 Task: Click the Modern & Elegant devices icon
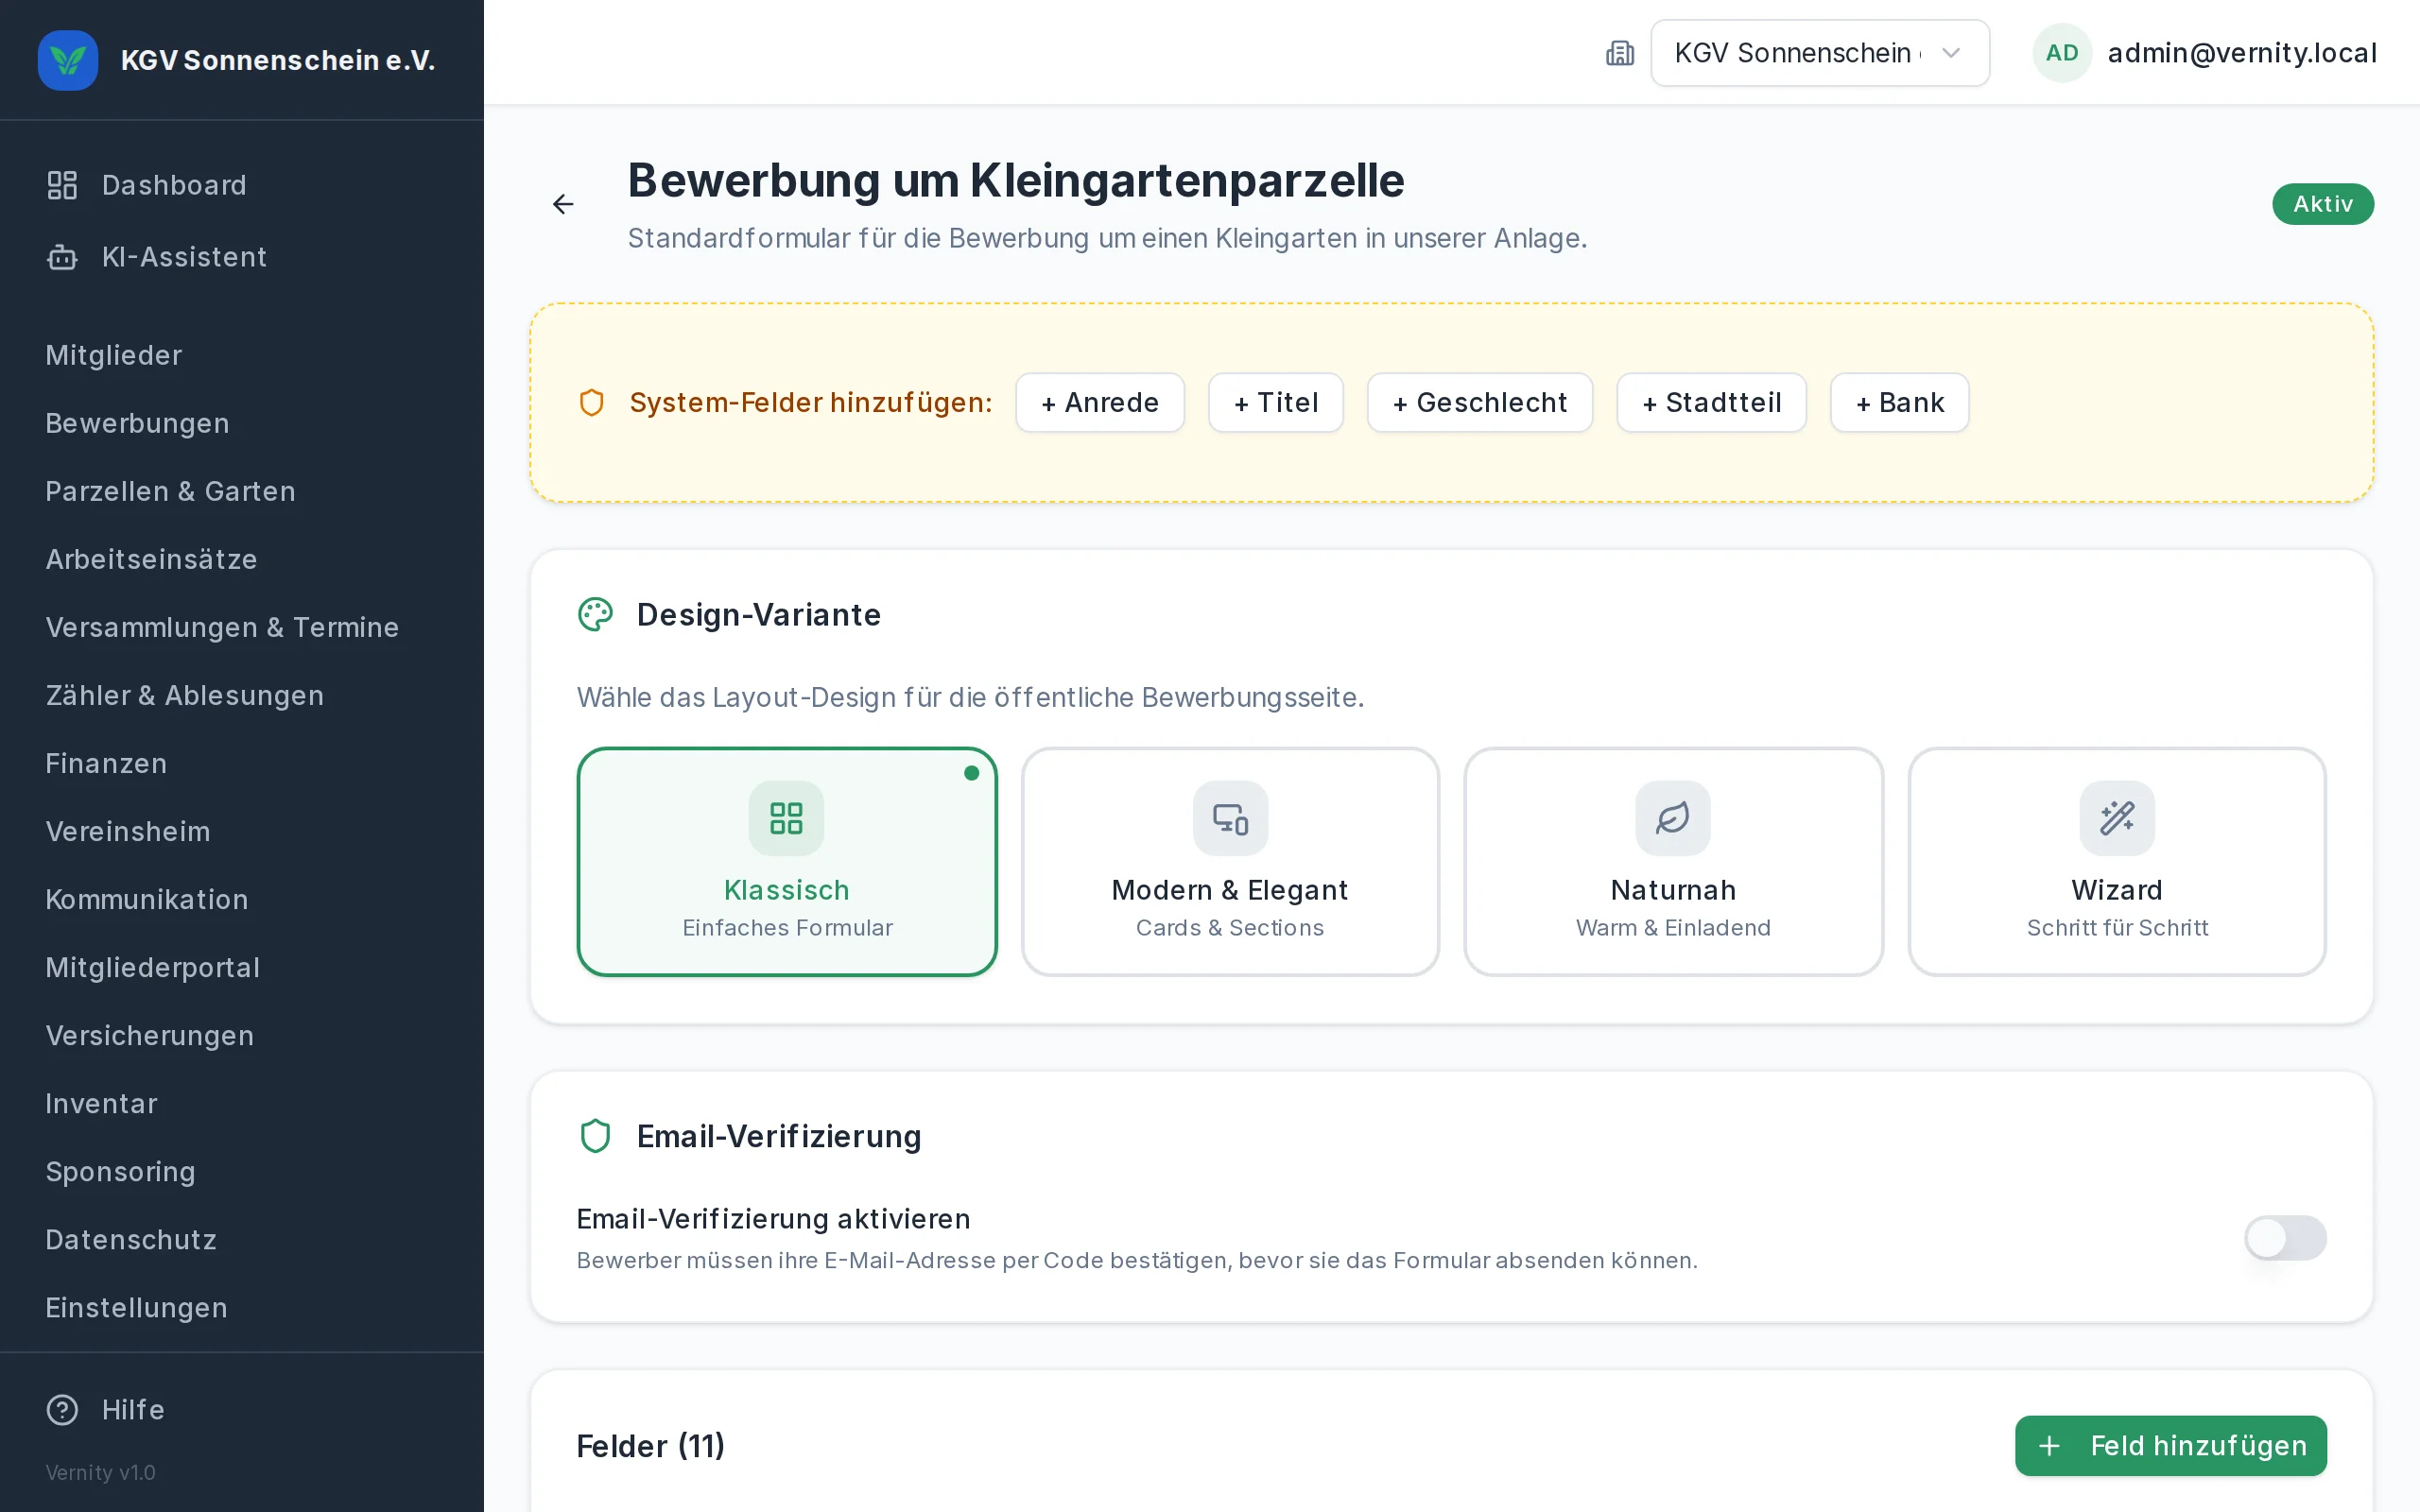pyautogui.click(x=1230, y=818)
